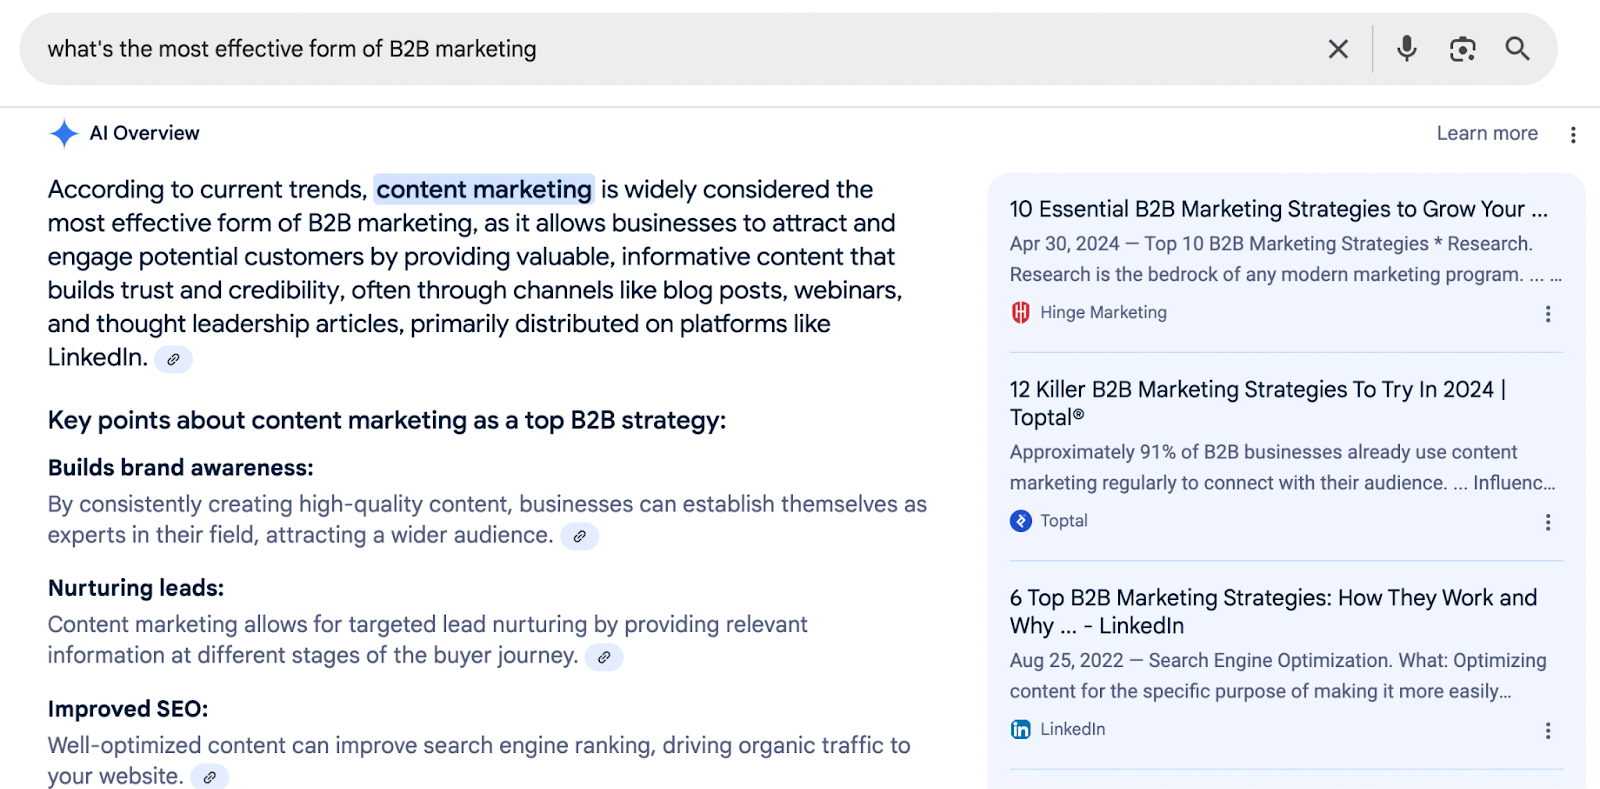Open AI Overview three-dot options menu
The image size is (1600, 789).
click(1573, 135)
